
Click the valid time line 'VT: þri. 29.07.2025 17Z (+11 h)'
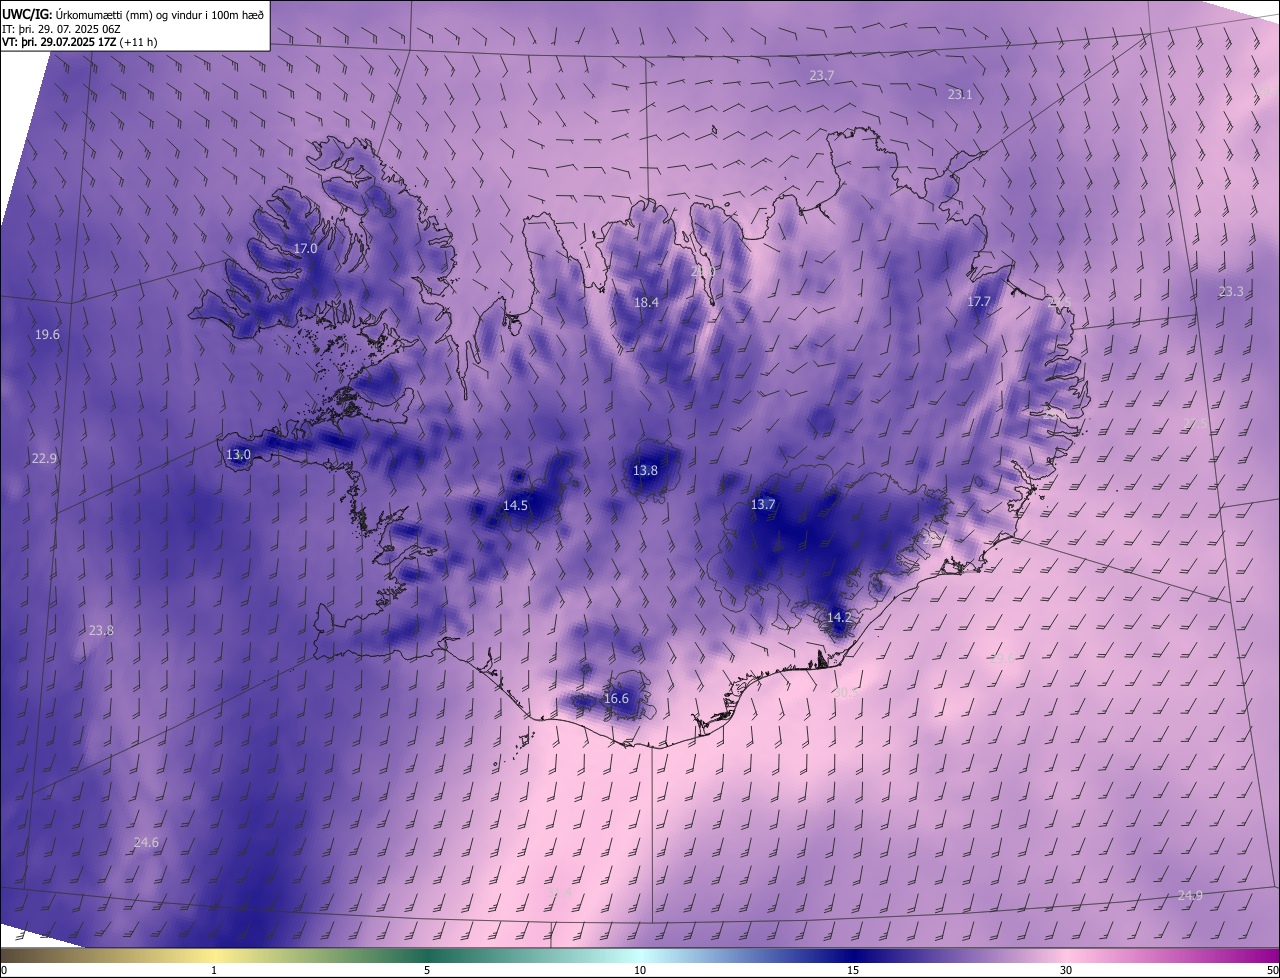click(x=79, y=42)
